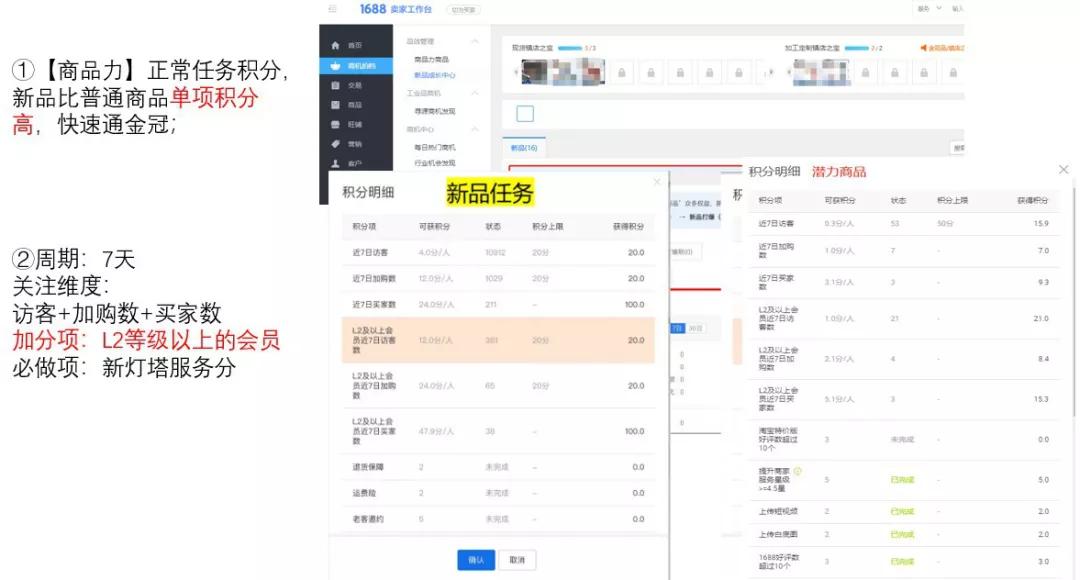The image size is (1080, 580).
Task: Tick the empty checkbox below the product row
Action: point(525,113)
